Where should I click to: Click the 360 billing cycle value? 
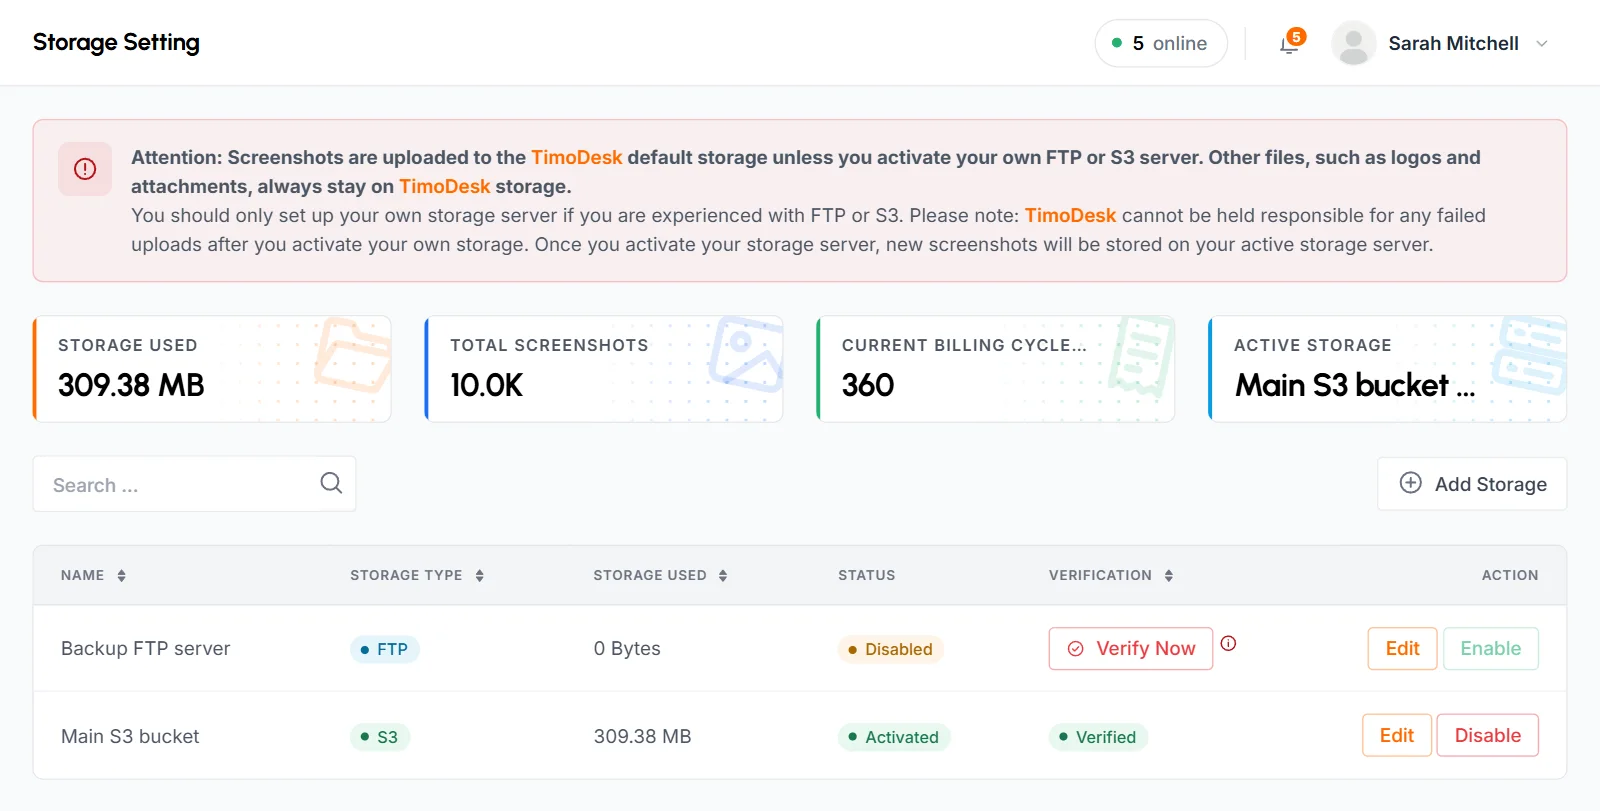coord(868,385)
